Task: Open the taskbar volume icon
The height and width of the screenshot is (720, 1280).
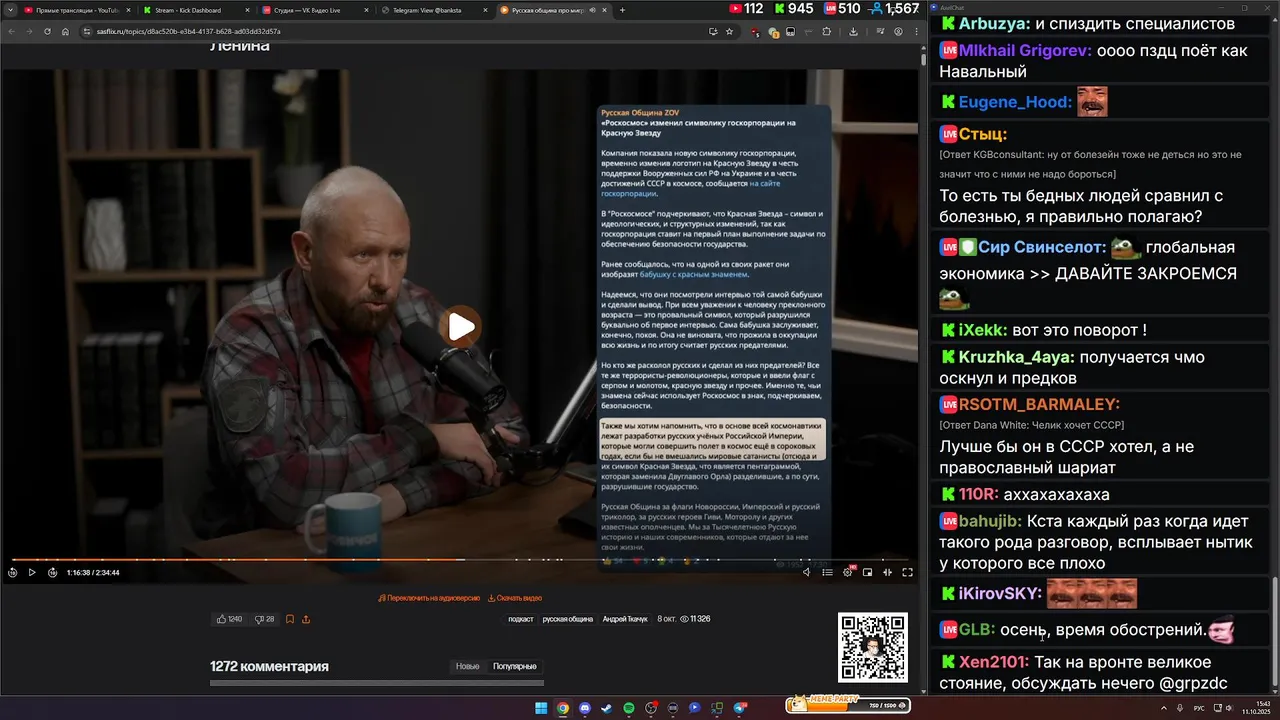Action: click(1230, 708)
